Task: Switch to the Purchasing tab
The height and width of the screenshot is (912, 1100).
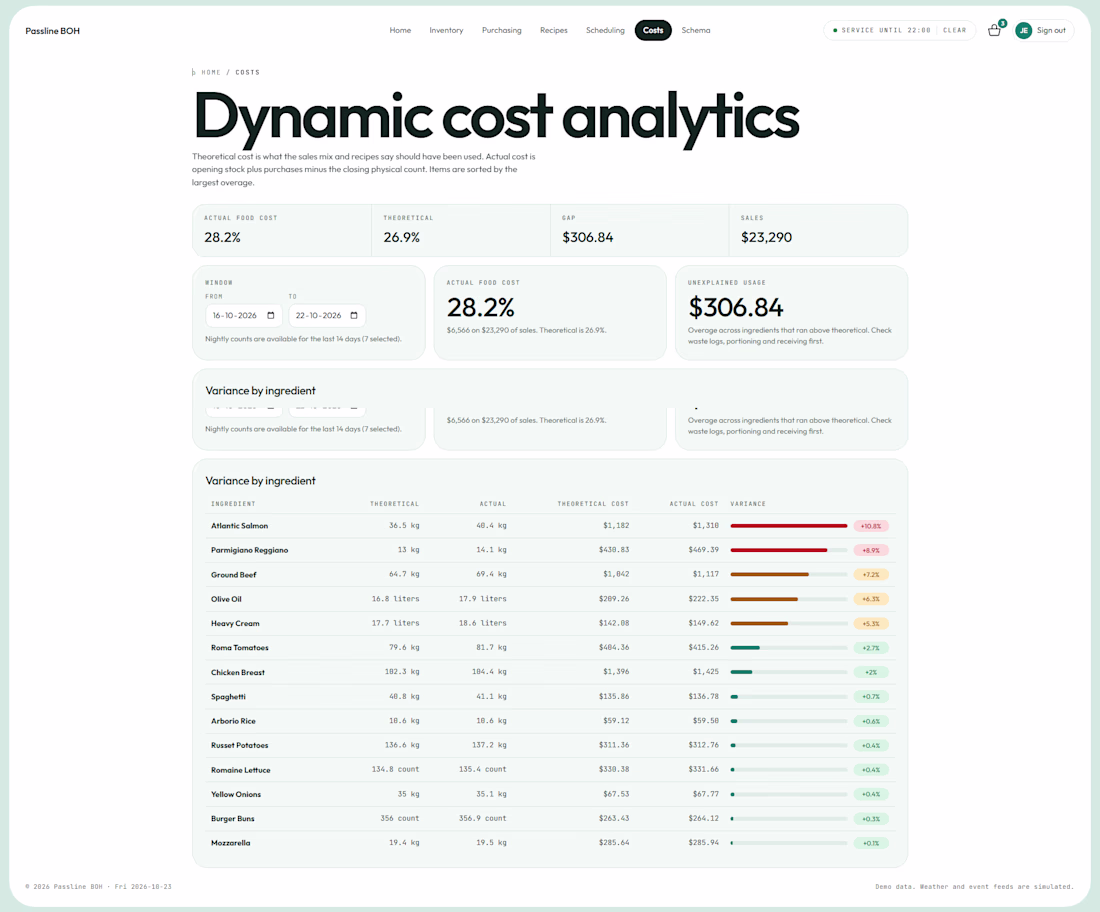Action: tap(502, 30)
